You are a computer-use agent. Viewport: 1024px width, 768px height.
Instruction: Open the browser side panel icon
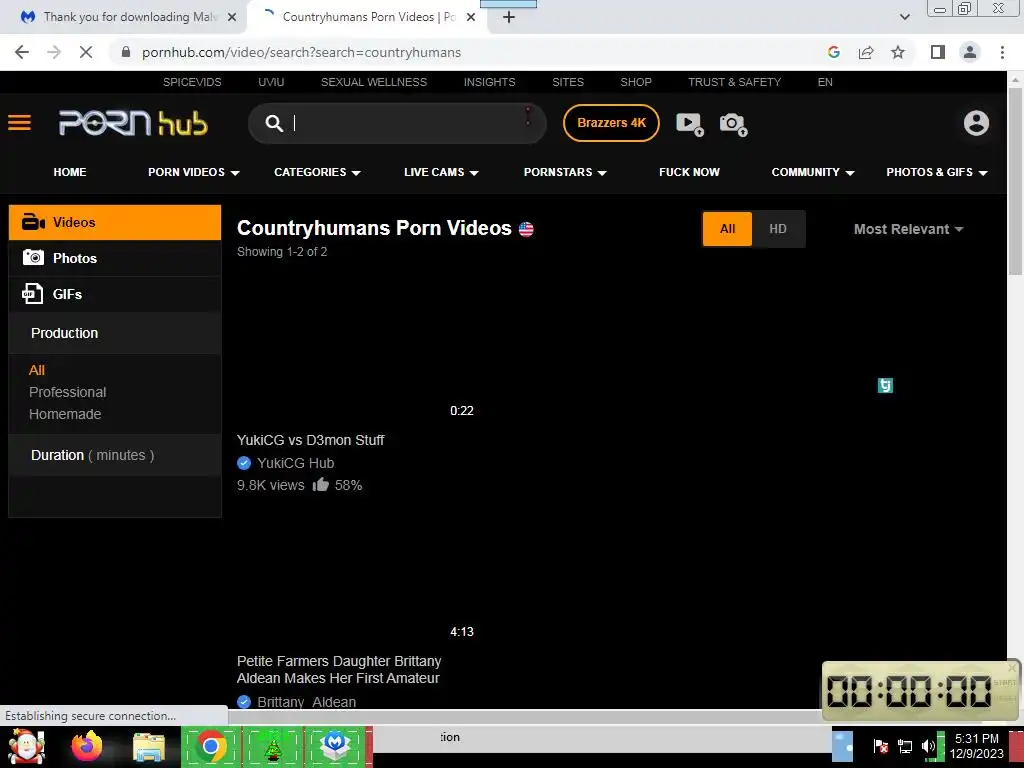(x=938, y=52)
